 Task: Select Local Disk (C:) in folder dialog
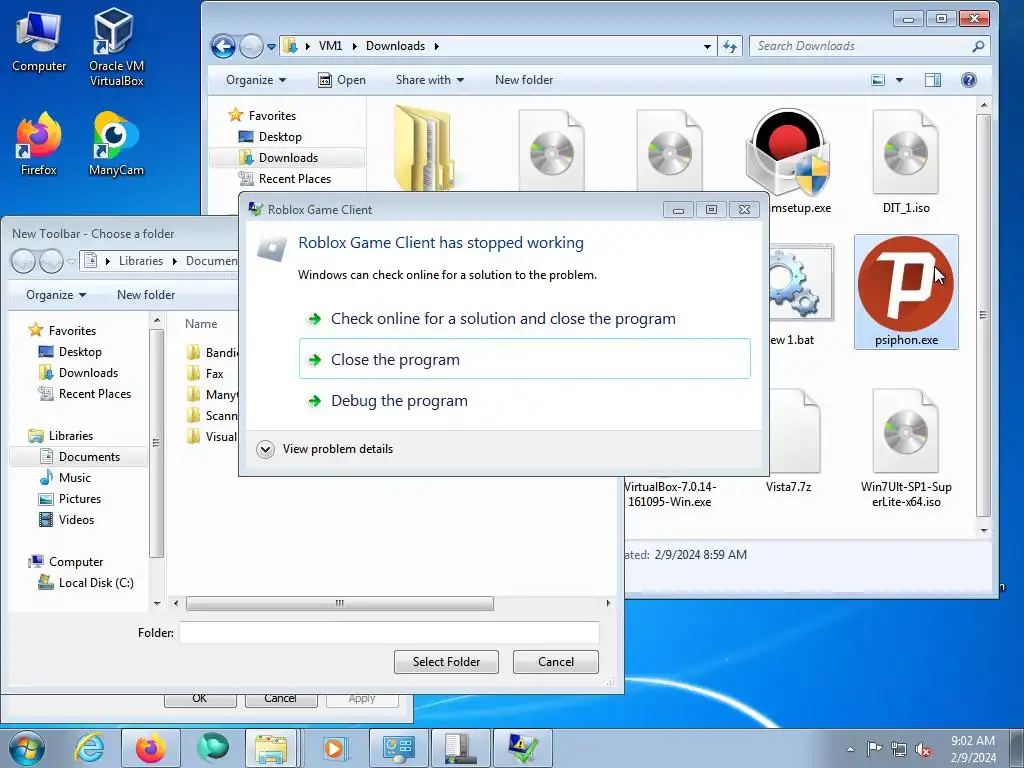[95, 583]
